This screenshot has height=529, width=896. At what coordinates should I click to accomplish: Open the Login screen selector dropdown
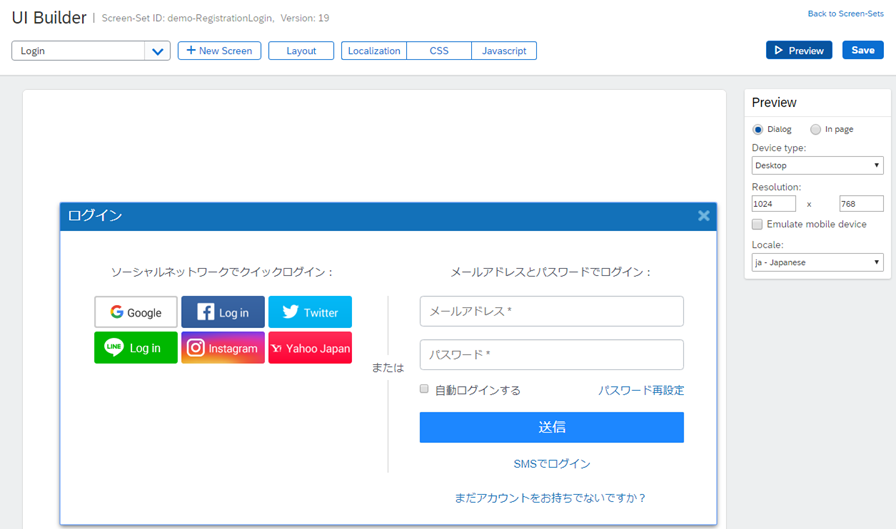91,51
